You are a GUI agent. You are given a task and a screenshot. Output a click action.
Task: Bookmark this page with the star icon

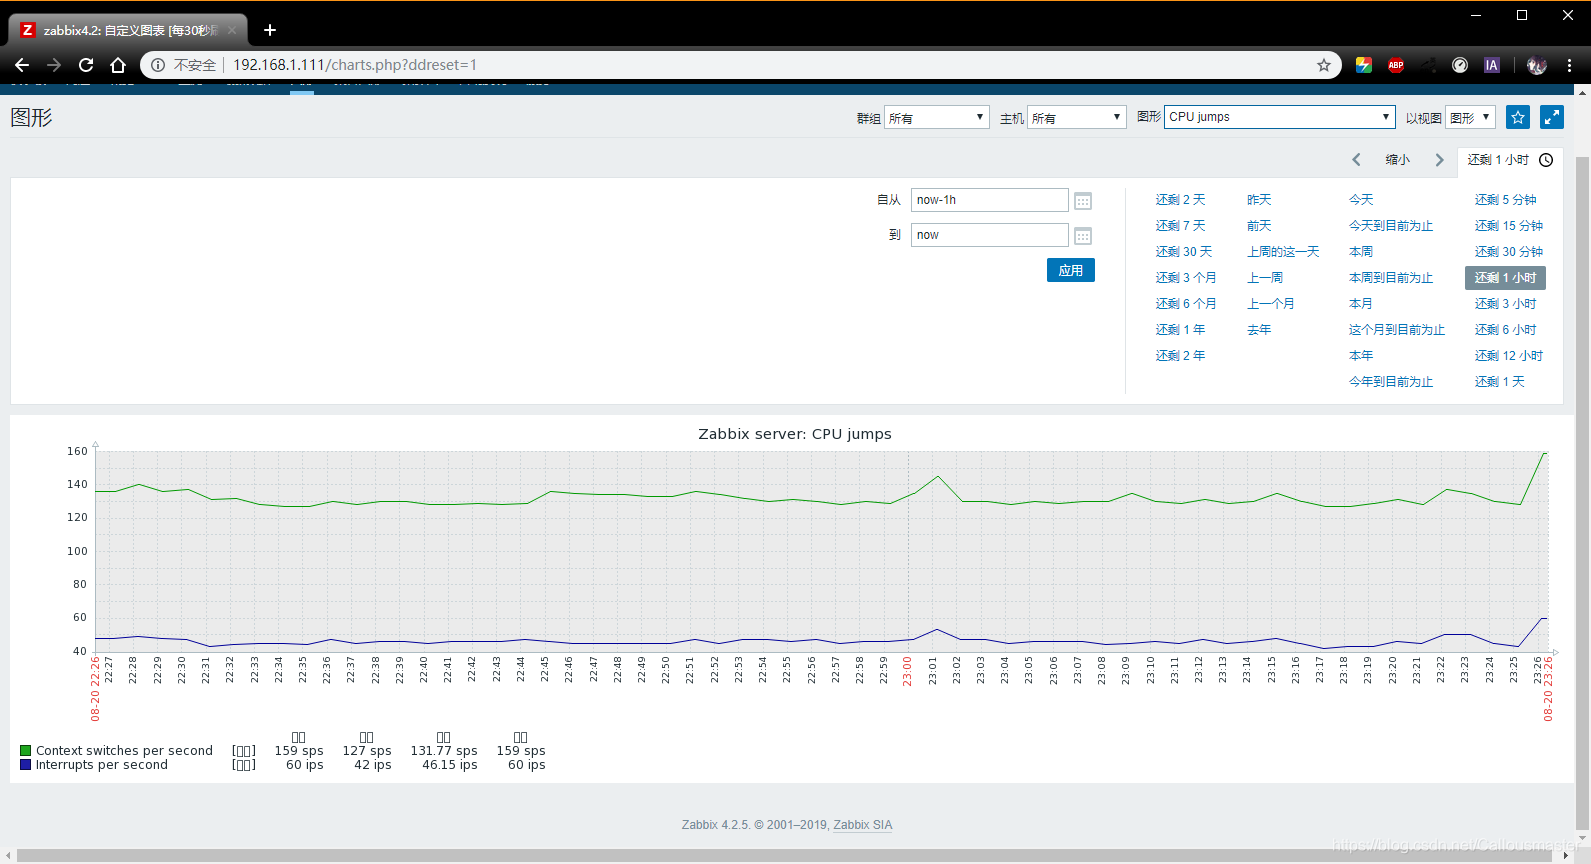[x=1324, y=65]
